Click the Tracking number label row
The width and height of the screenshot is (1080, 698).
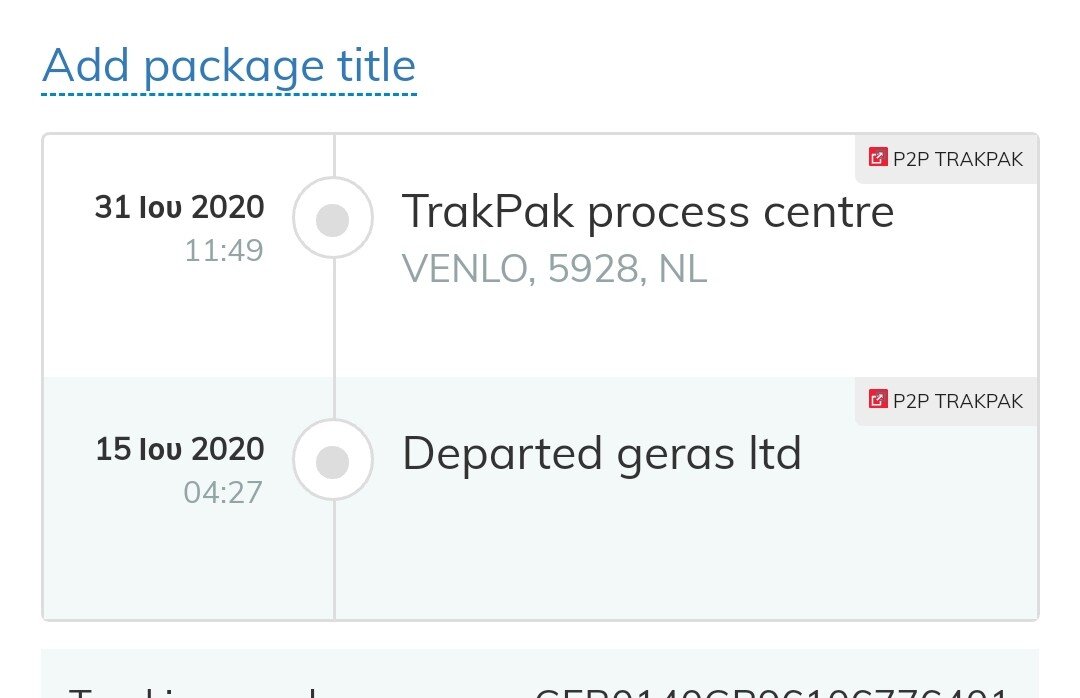(x=540, y=675)
